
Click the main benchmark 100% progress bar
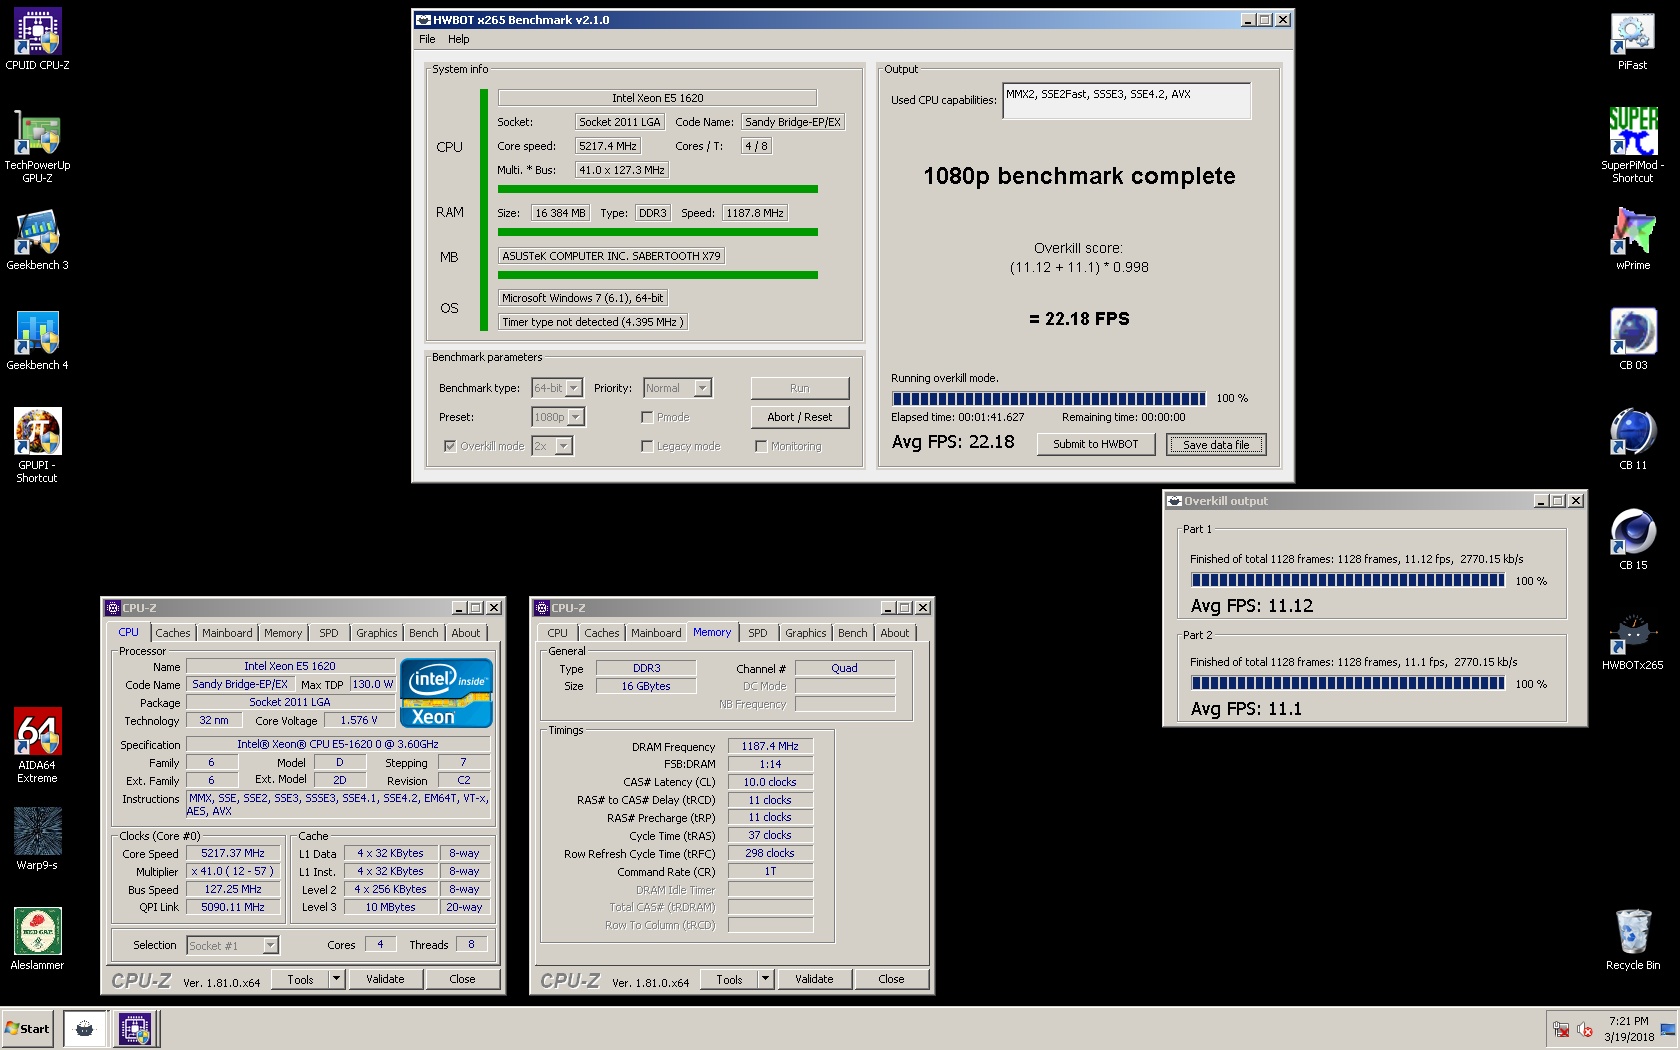point(1049,398)
